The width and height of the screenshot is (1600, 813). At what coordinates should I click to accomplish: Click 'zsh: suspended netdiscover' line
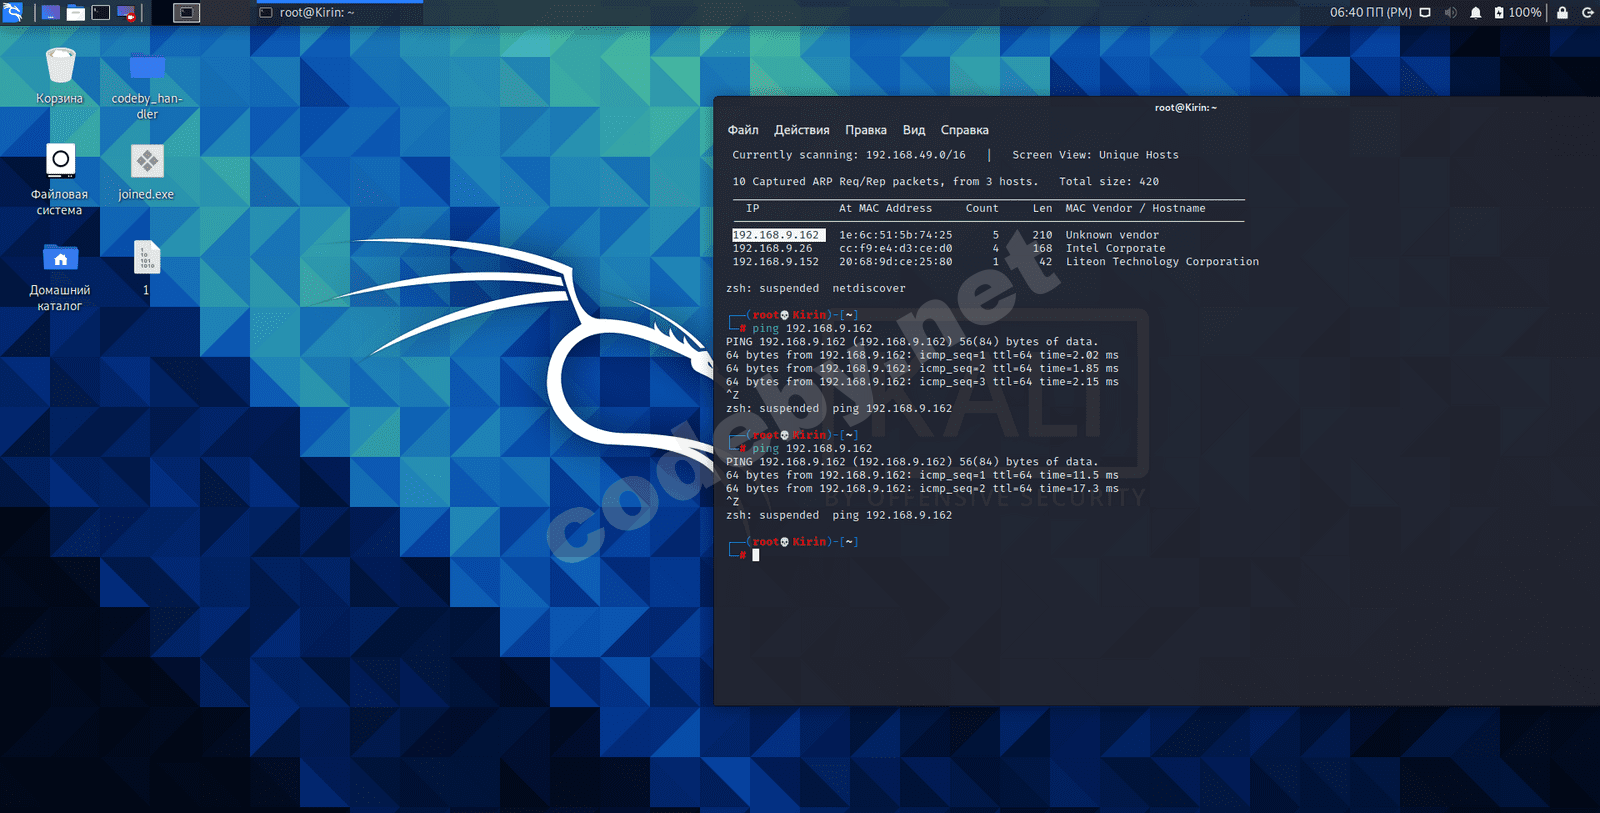(x=816, y=288)
